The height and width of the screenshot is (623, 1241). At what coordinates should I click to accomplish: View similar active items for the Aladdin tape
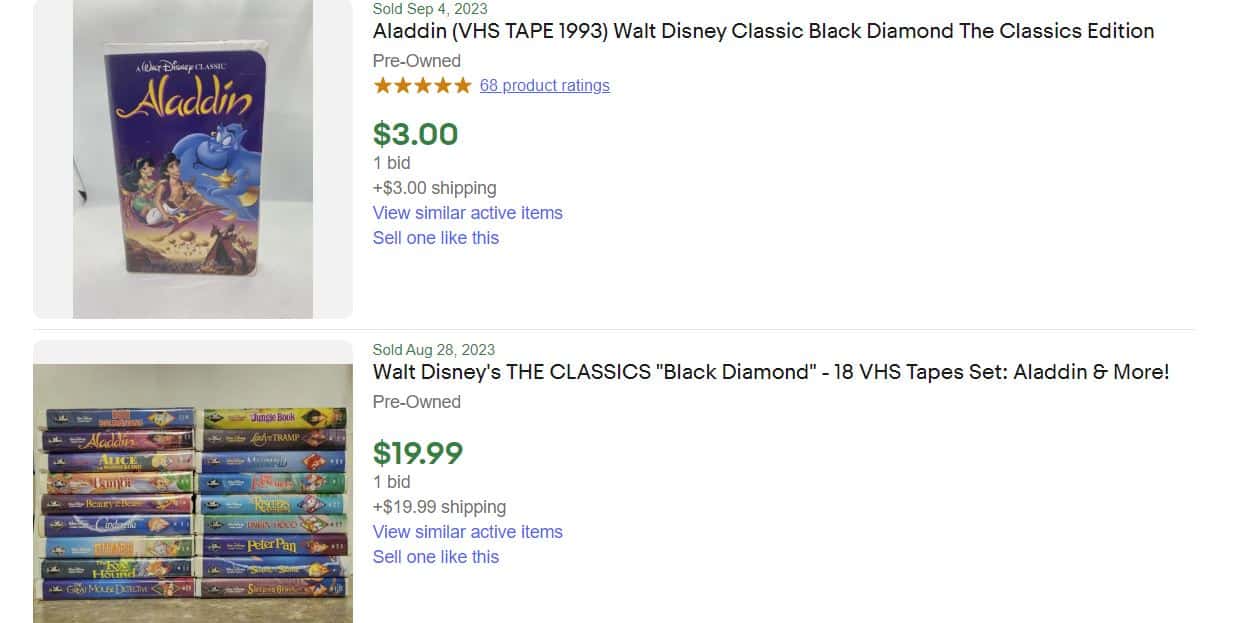click(468, 213)
